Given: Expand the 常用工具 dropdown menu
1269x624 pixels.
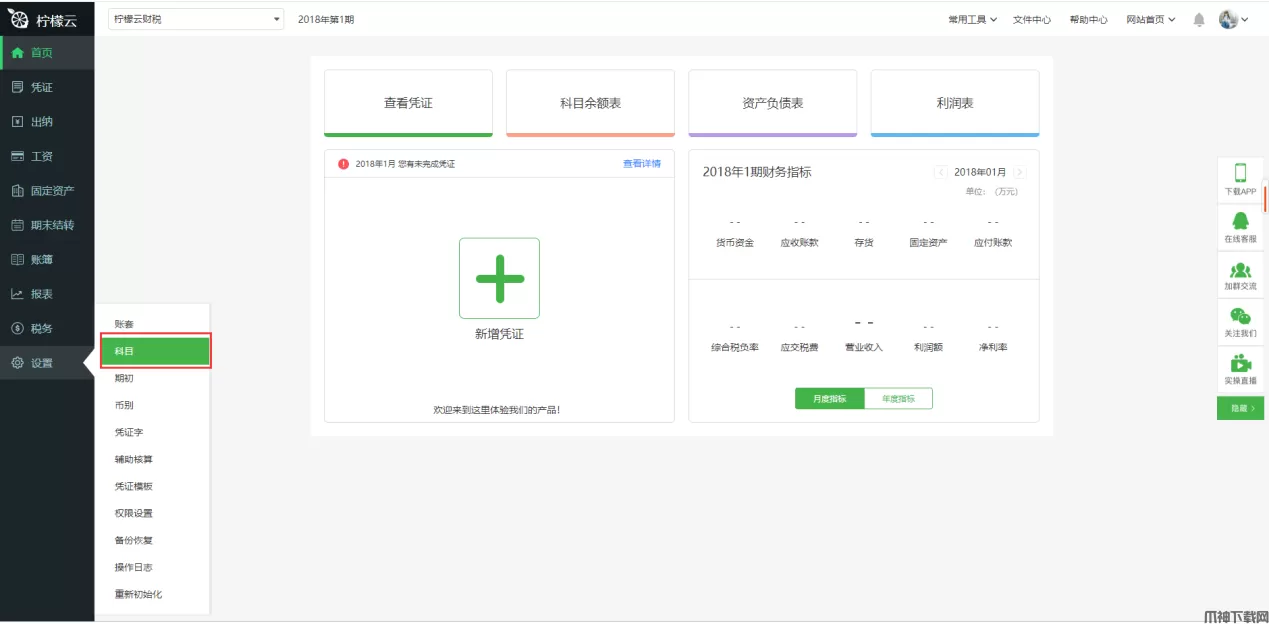Looking at the screenshot, I should (972, 20).
